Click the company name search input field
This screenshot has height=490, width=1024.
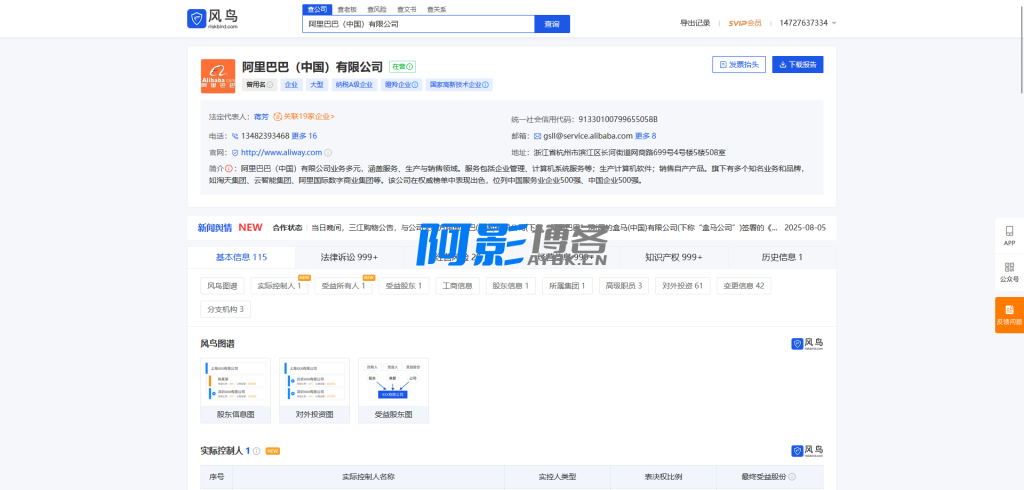pyautogui.click(x=417, y=23)
